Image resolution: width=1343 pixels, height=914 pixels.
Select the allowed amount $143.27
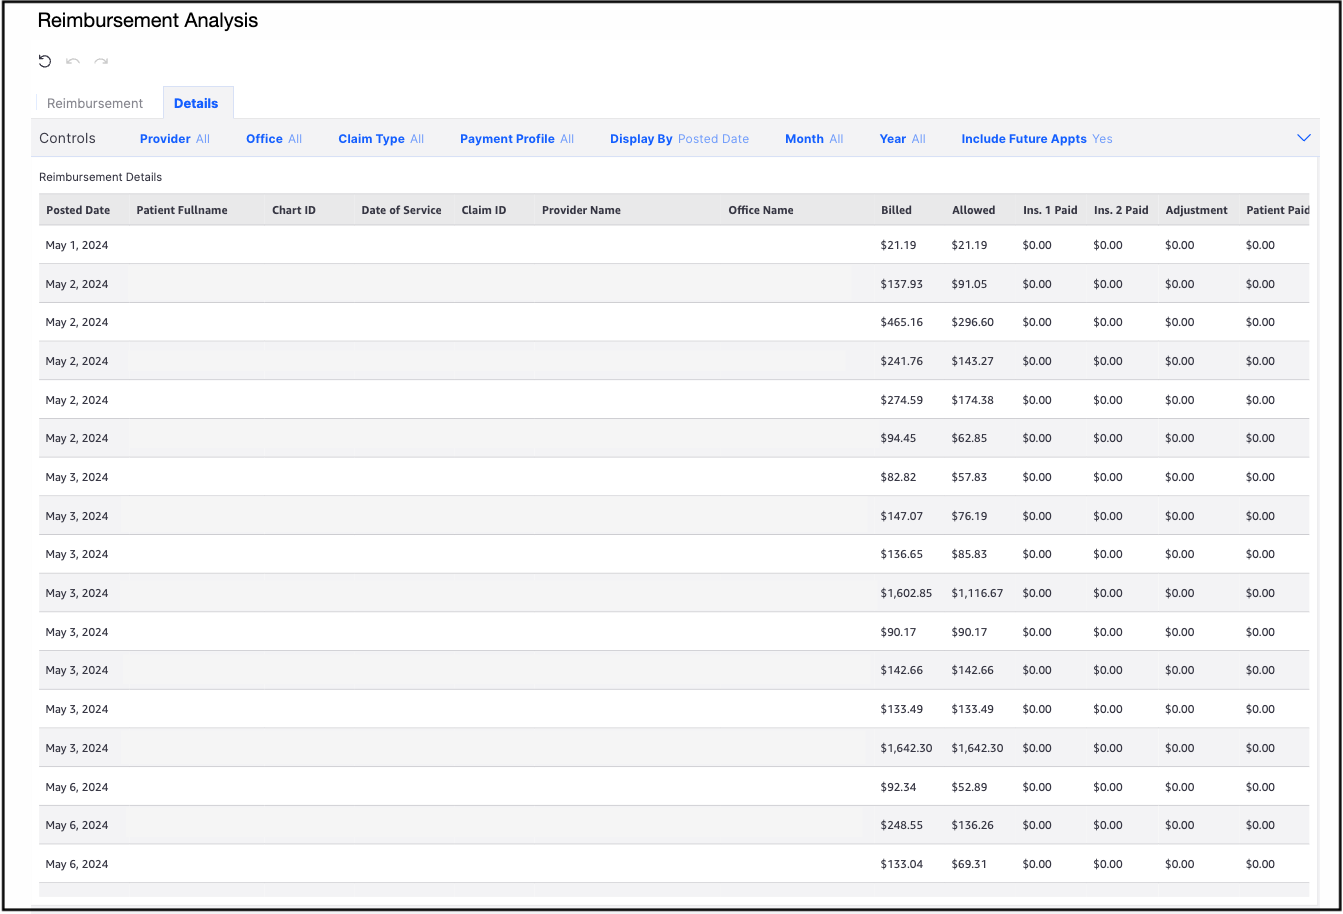[x=973, y=361]
